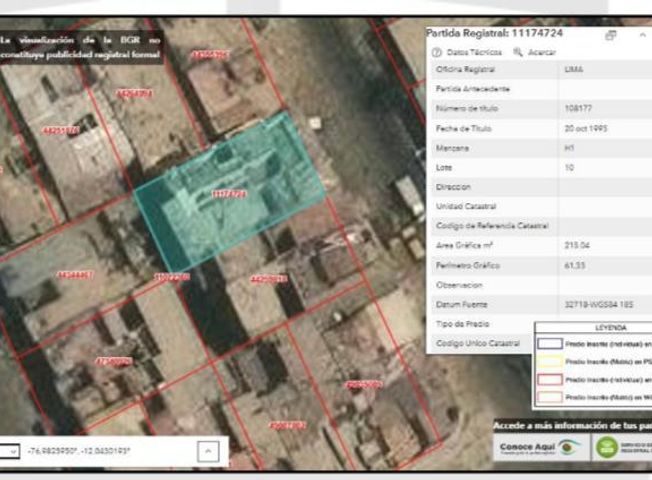This screenshot has height=480, width=652.
Task: Click the Manzana row label
Action: [x=452, y=148]
